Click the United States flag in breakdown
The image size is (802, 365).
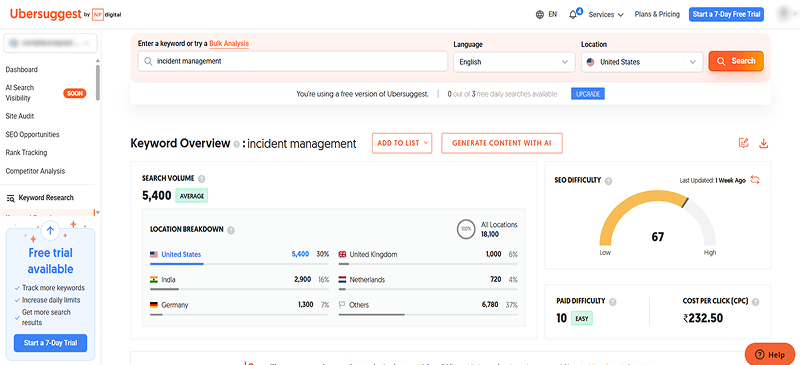pos(153,255)
